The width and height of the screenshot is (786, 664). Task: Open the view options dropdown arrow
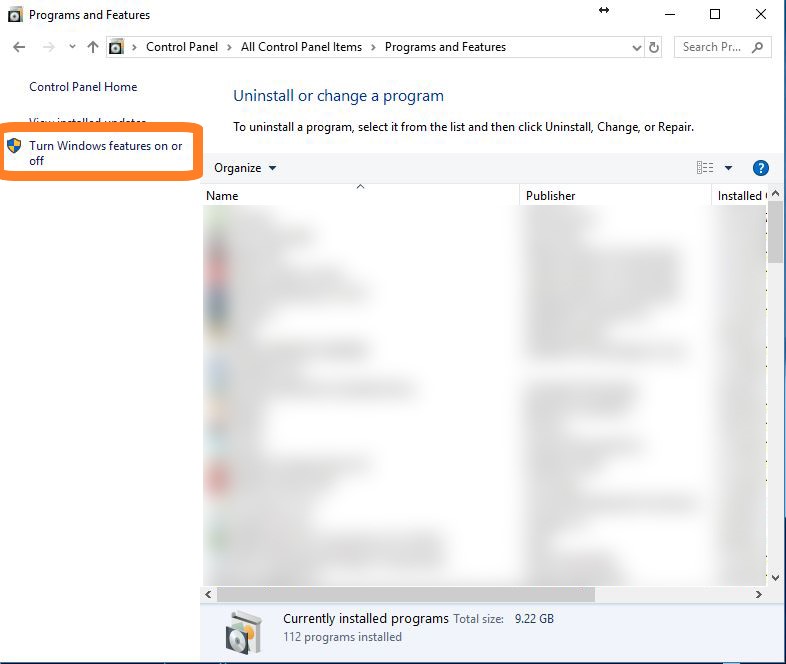[728, 168]
